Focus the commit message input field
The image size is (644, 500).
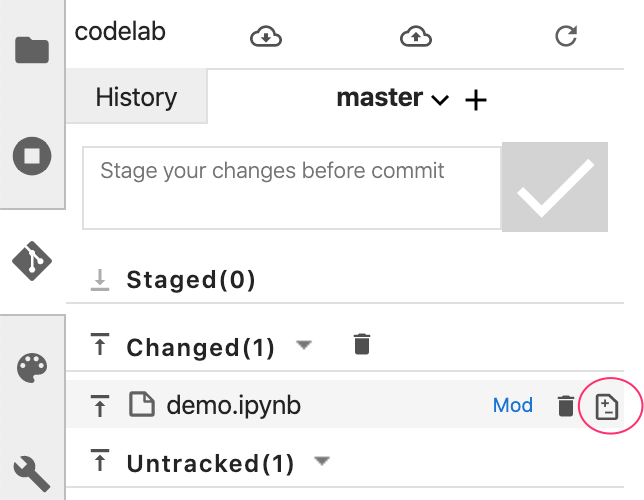pyautogui.click(x=290, y=188)
